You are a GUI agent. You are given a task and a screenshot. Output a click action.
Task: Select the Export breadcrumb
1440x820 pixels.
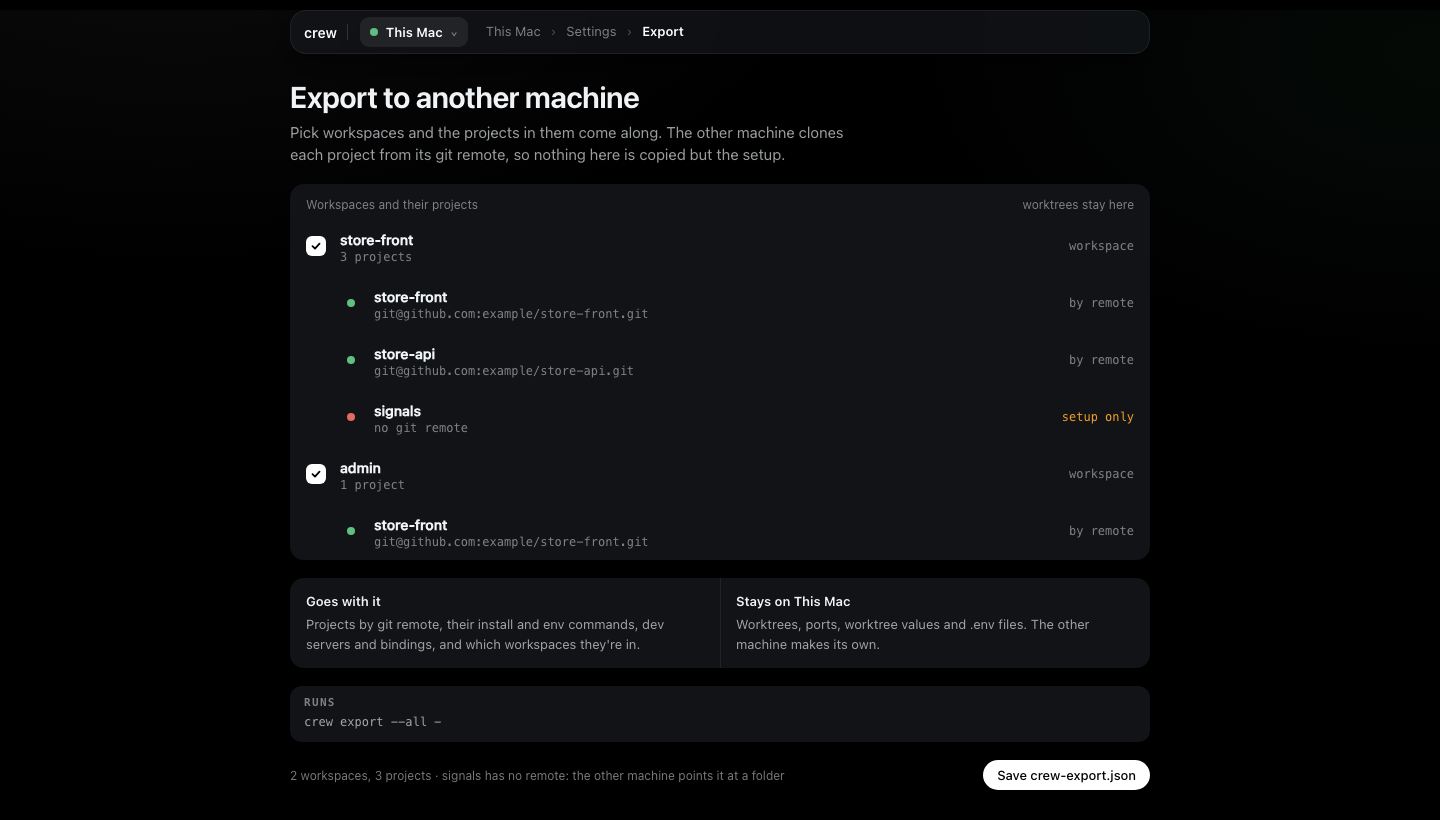coord(663,32)
